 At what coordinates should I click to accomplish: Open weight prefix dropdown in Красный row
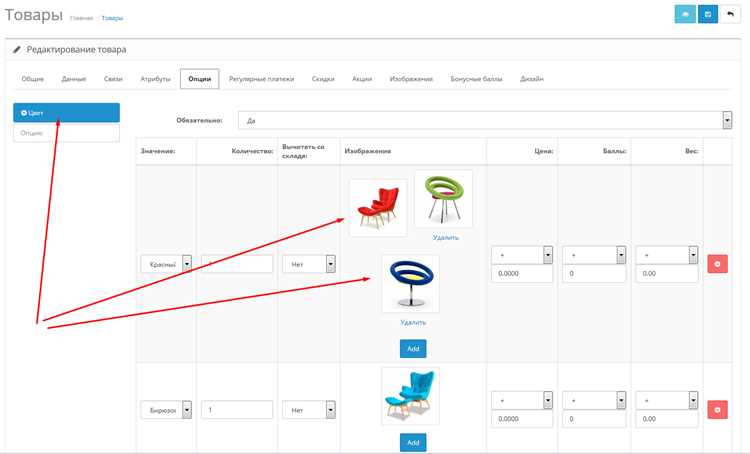667,255
